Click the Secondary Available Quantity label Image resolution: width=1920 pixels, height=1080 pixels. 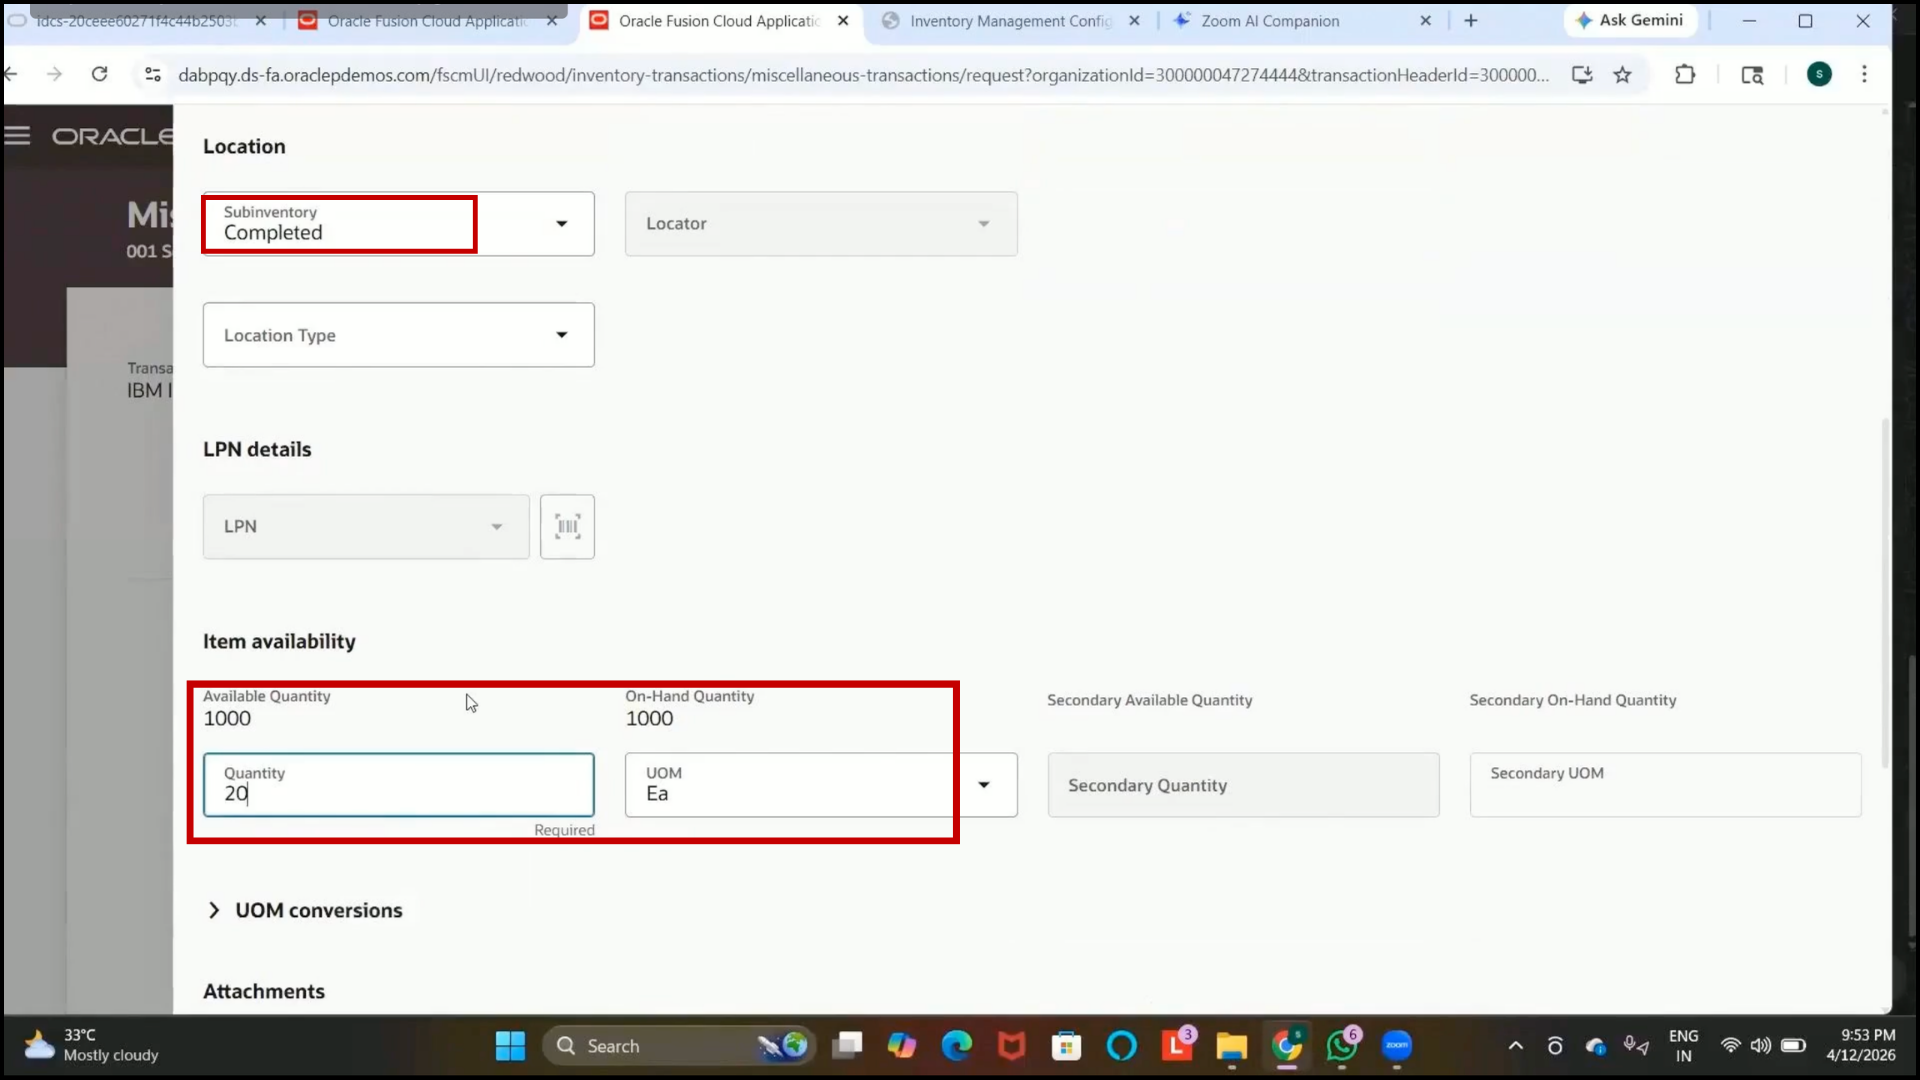pyautogui.click(x=1149, y=701)
